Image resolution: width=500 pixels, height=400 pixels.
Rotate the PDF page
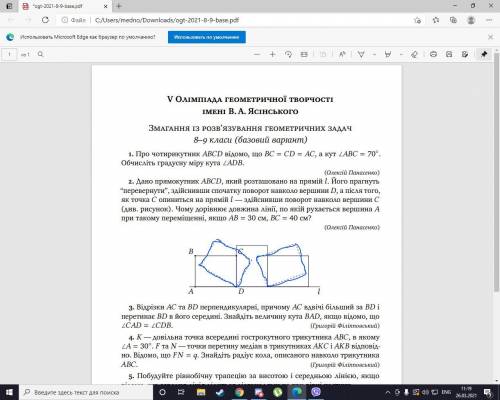pos(288,54)
